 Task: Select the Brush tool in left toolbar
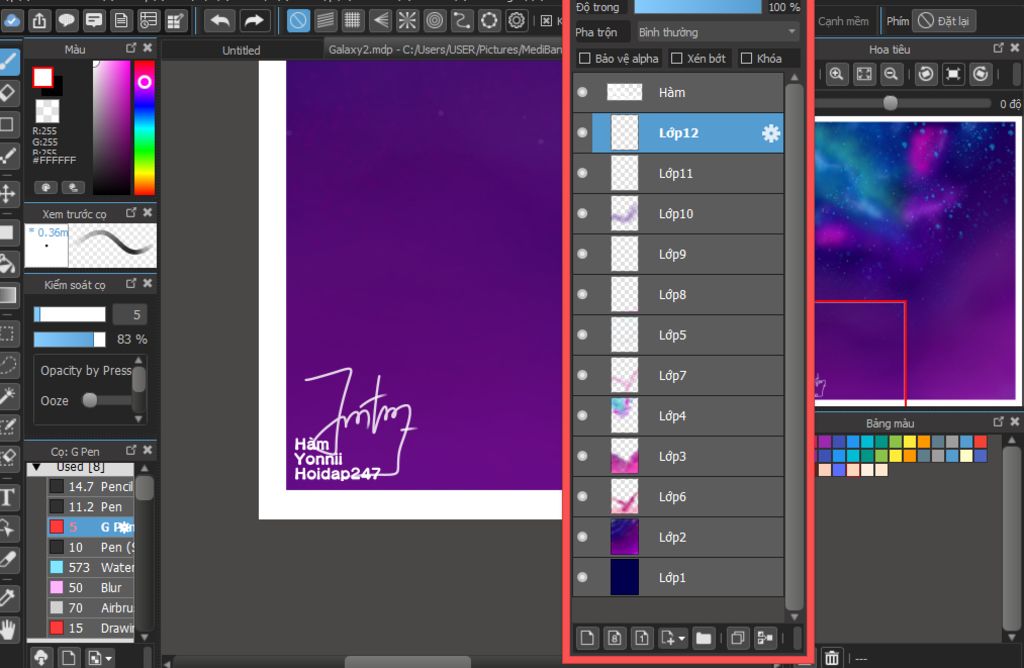8,62
